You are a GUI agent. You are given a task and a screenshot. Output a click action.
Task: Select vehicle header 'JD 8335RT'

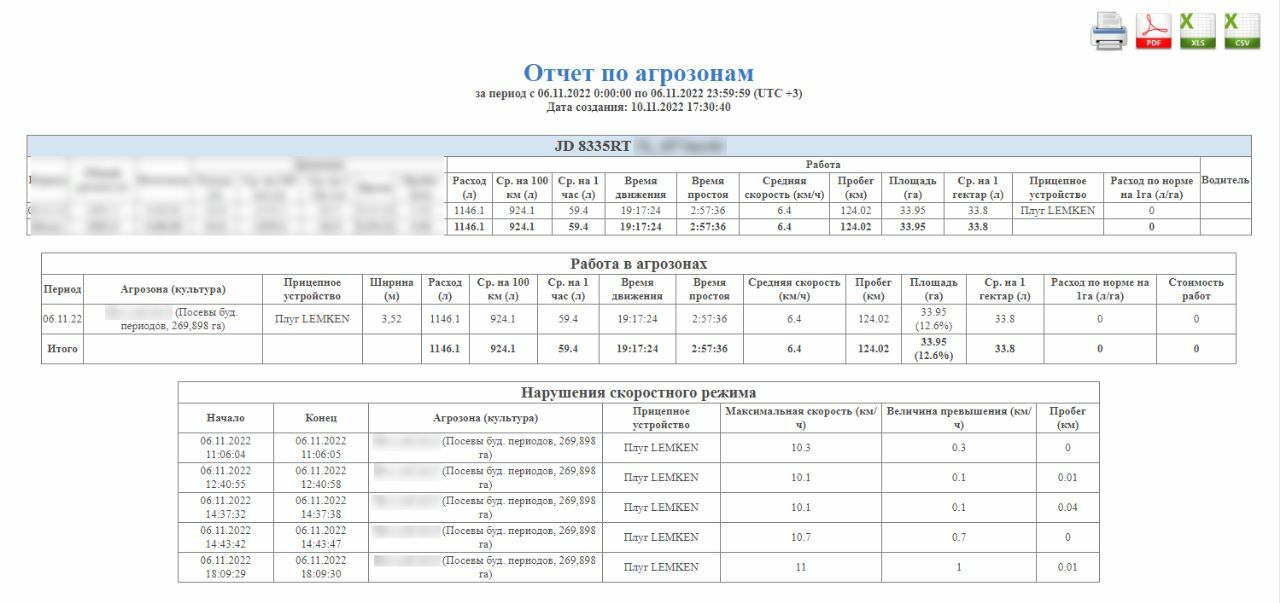click(592, 146)
